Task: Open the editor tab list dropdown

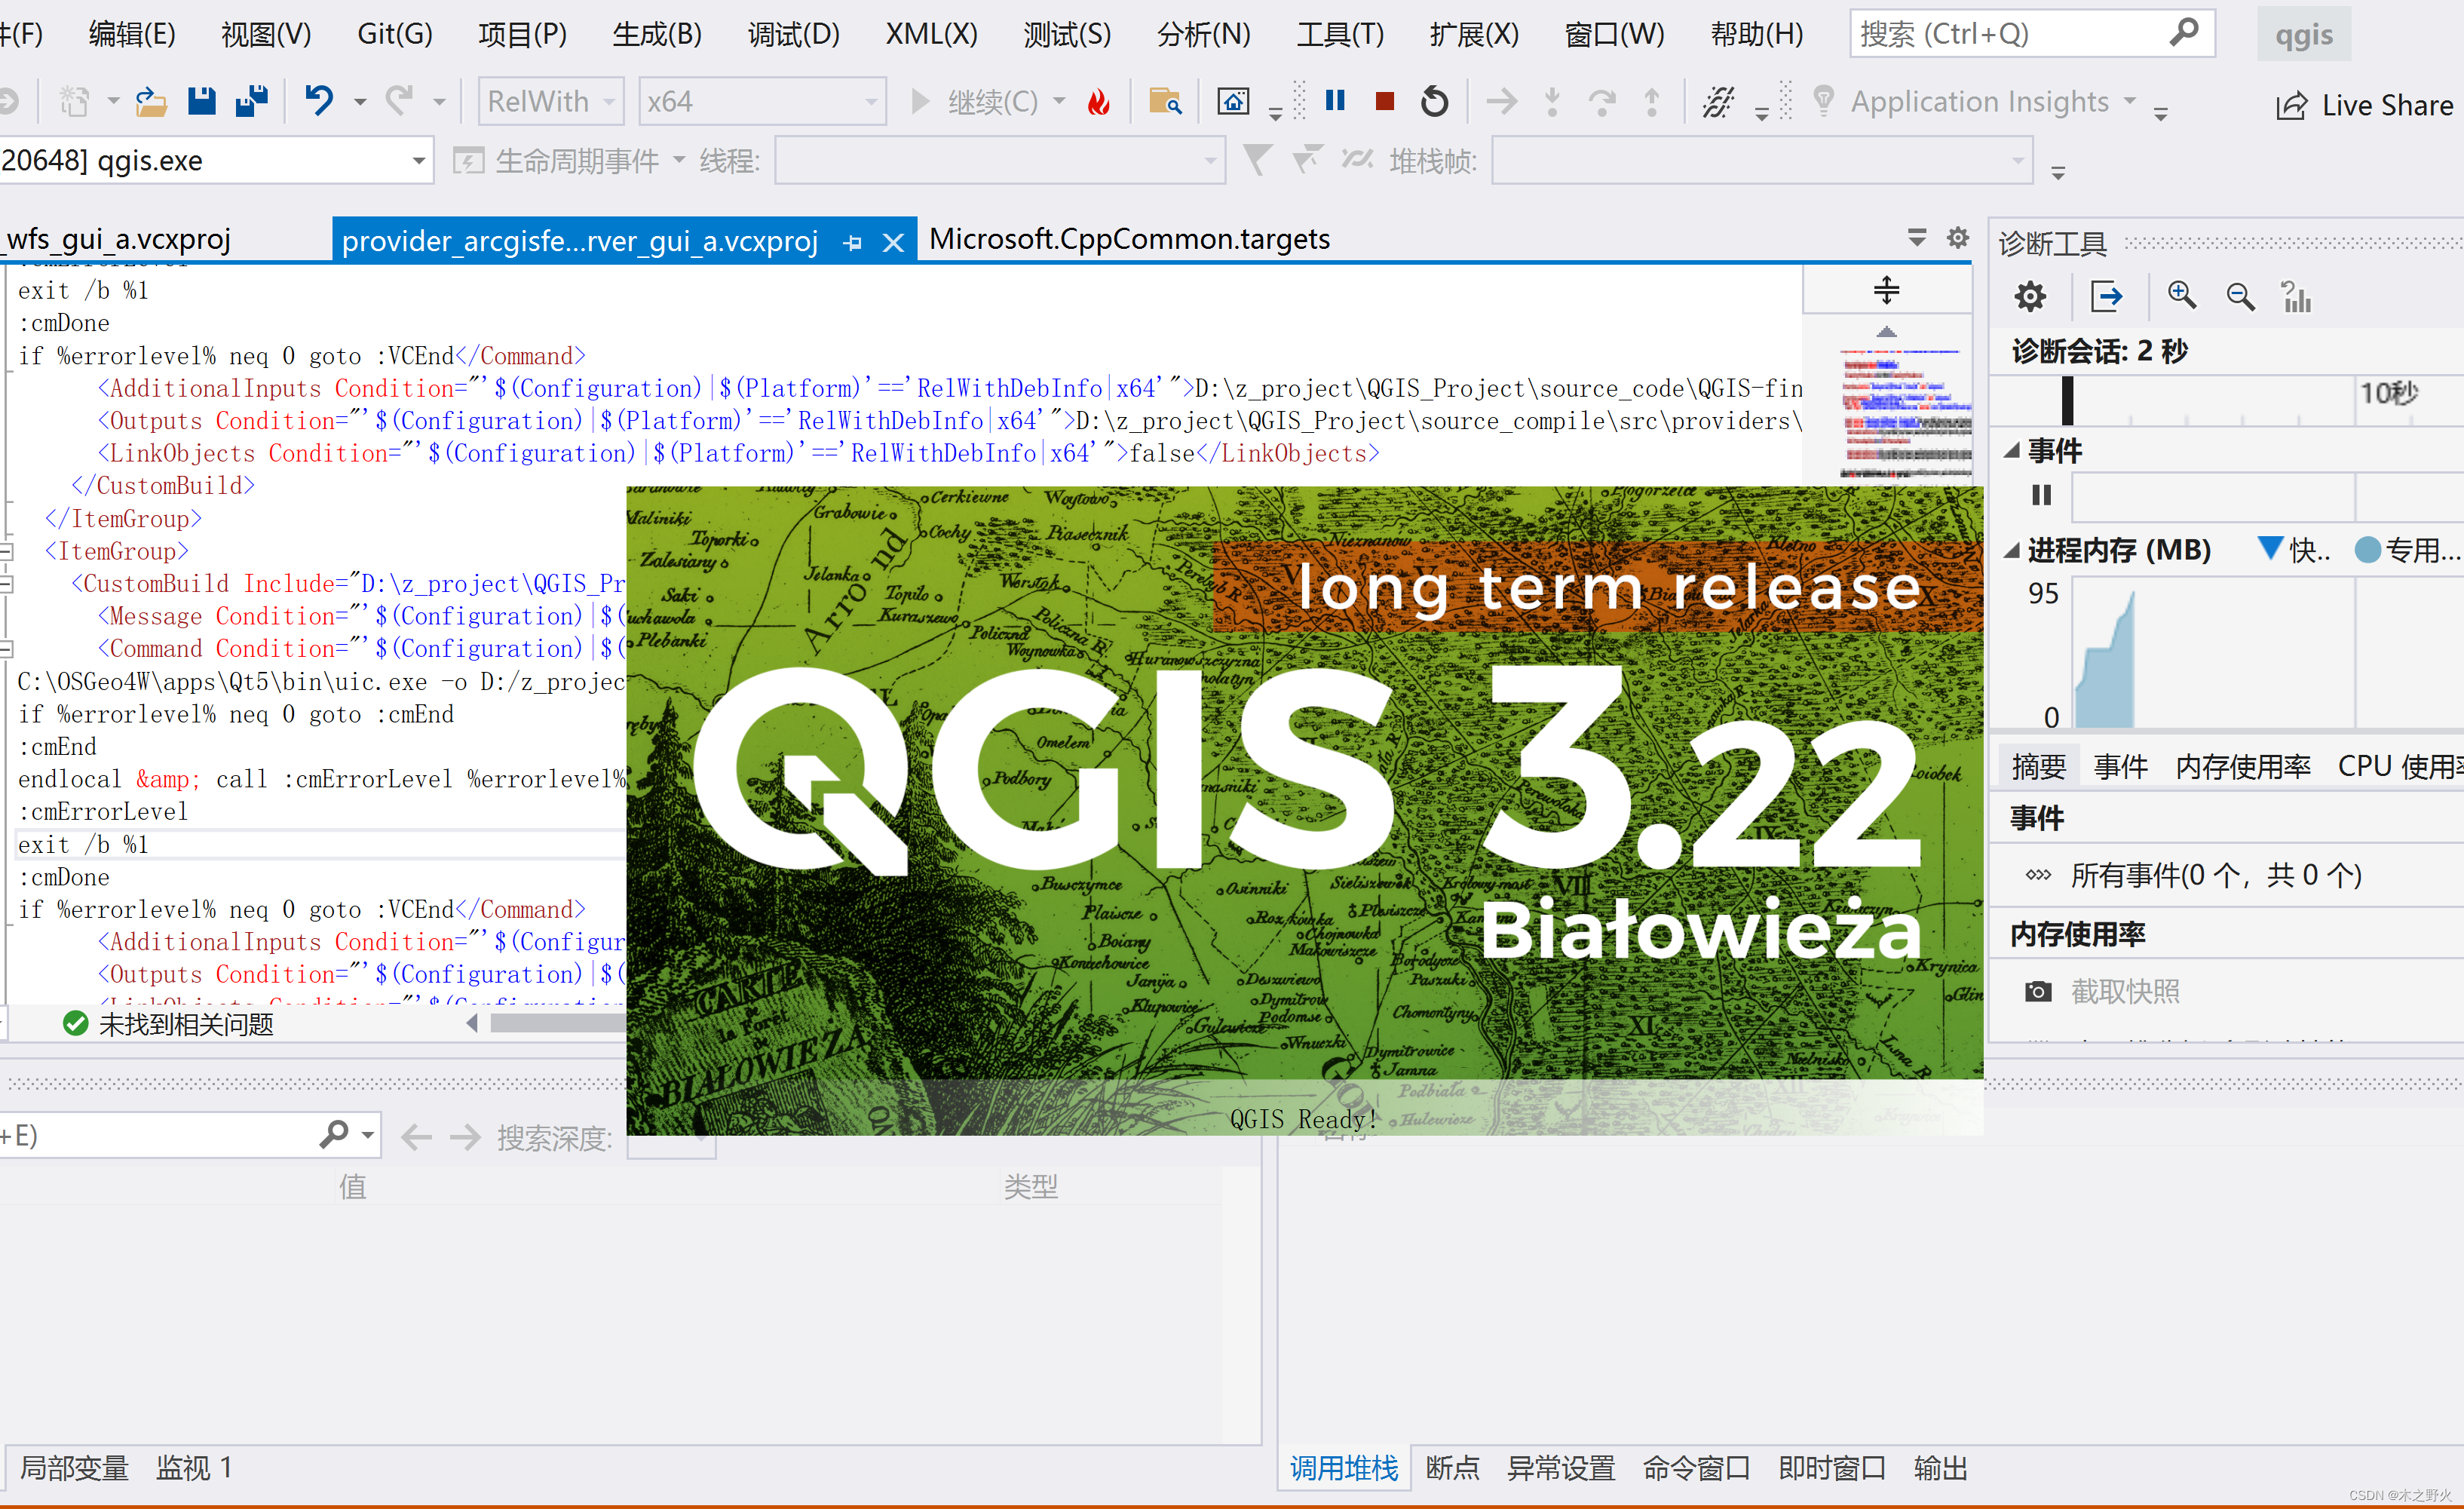Action: coord(1917,238)
